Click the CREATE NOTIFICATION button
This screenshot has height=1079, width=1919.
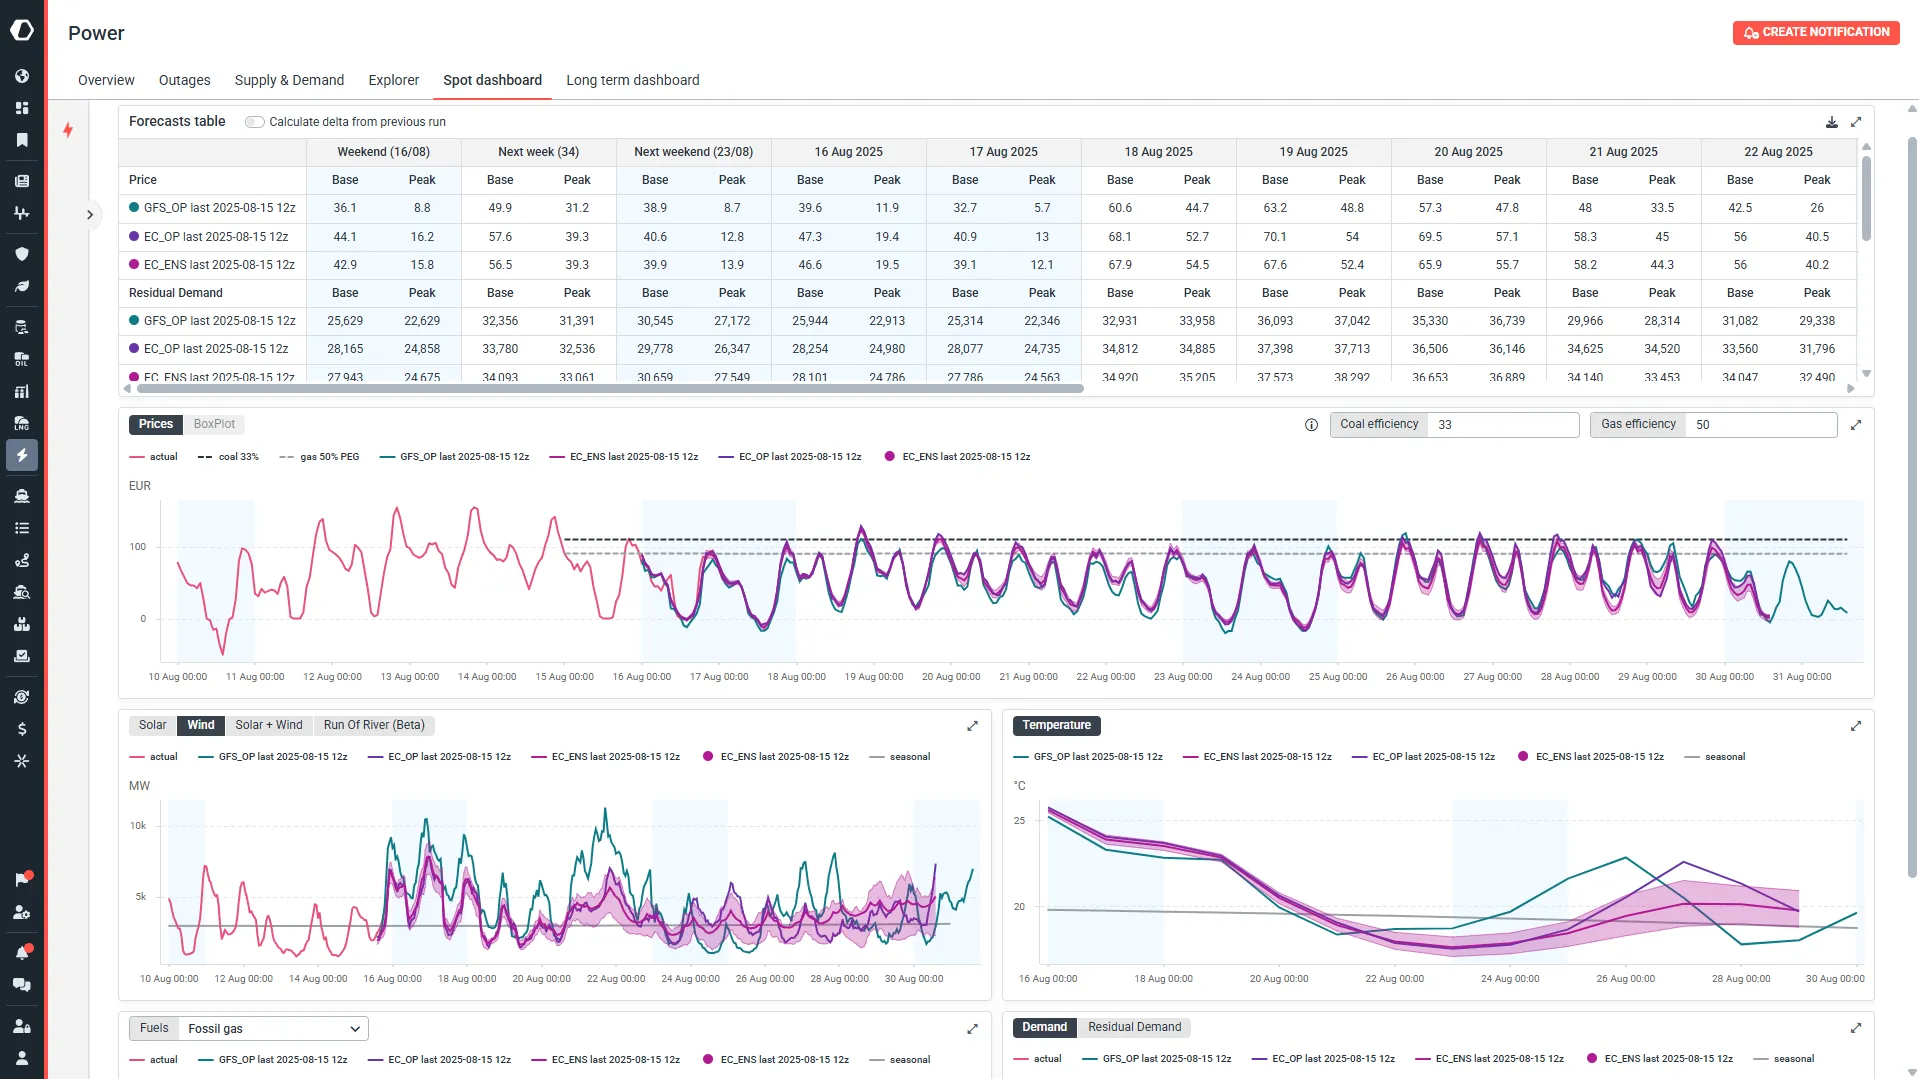tap(1816, 32)
